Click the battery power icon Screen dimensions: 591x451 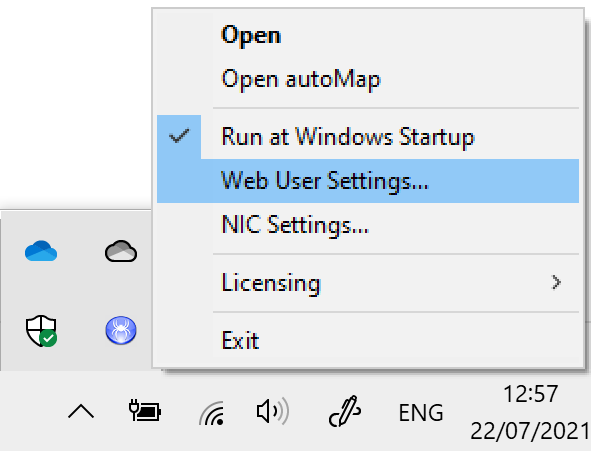tap(145, 411)
